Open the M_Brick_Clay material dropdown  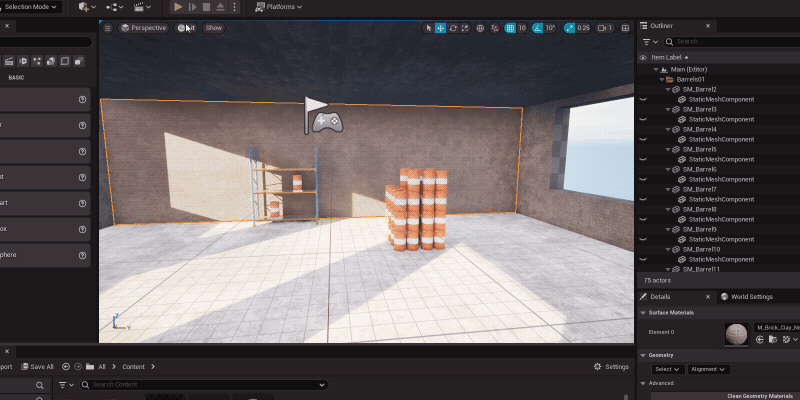pos(777,328)
